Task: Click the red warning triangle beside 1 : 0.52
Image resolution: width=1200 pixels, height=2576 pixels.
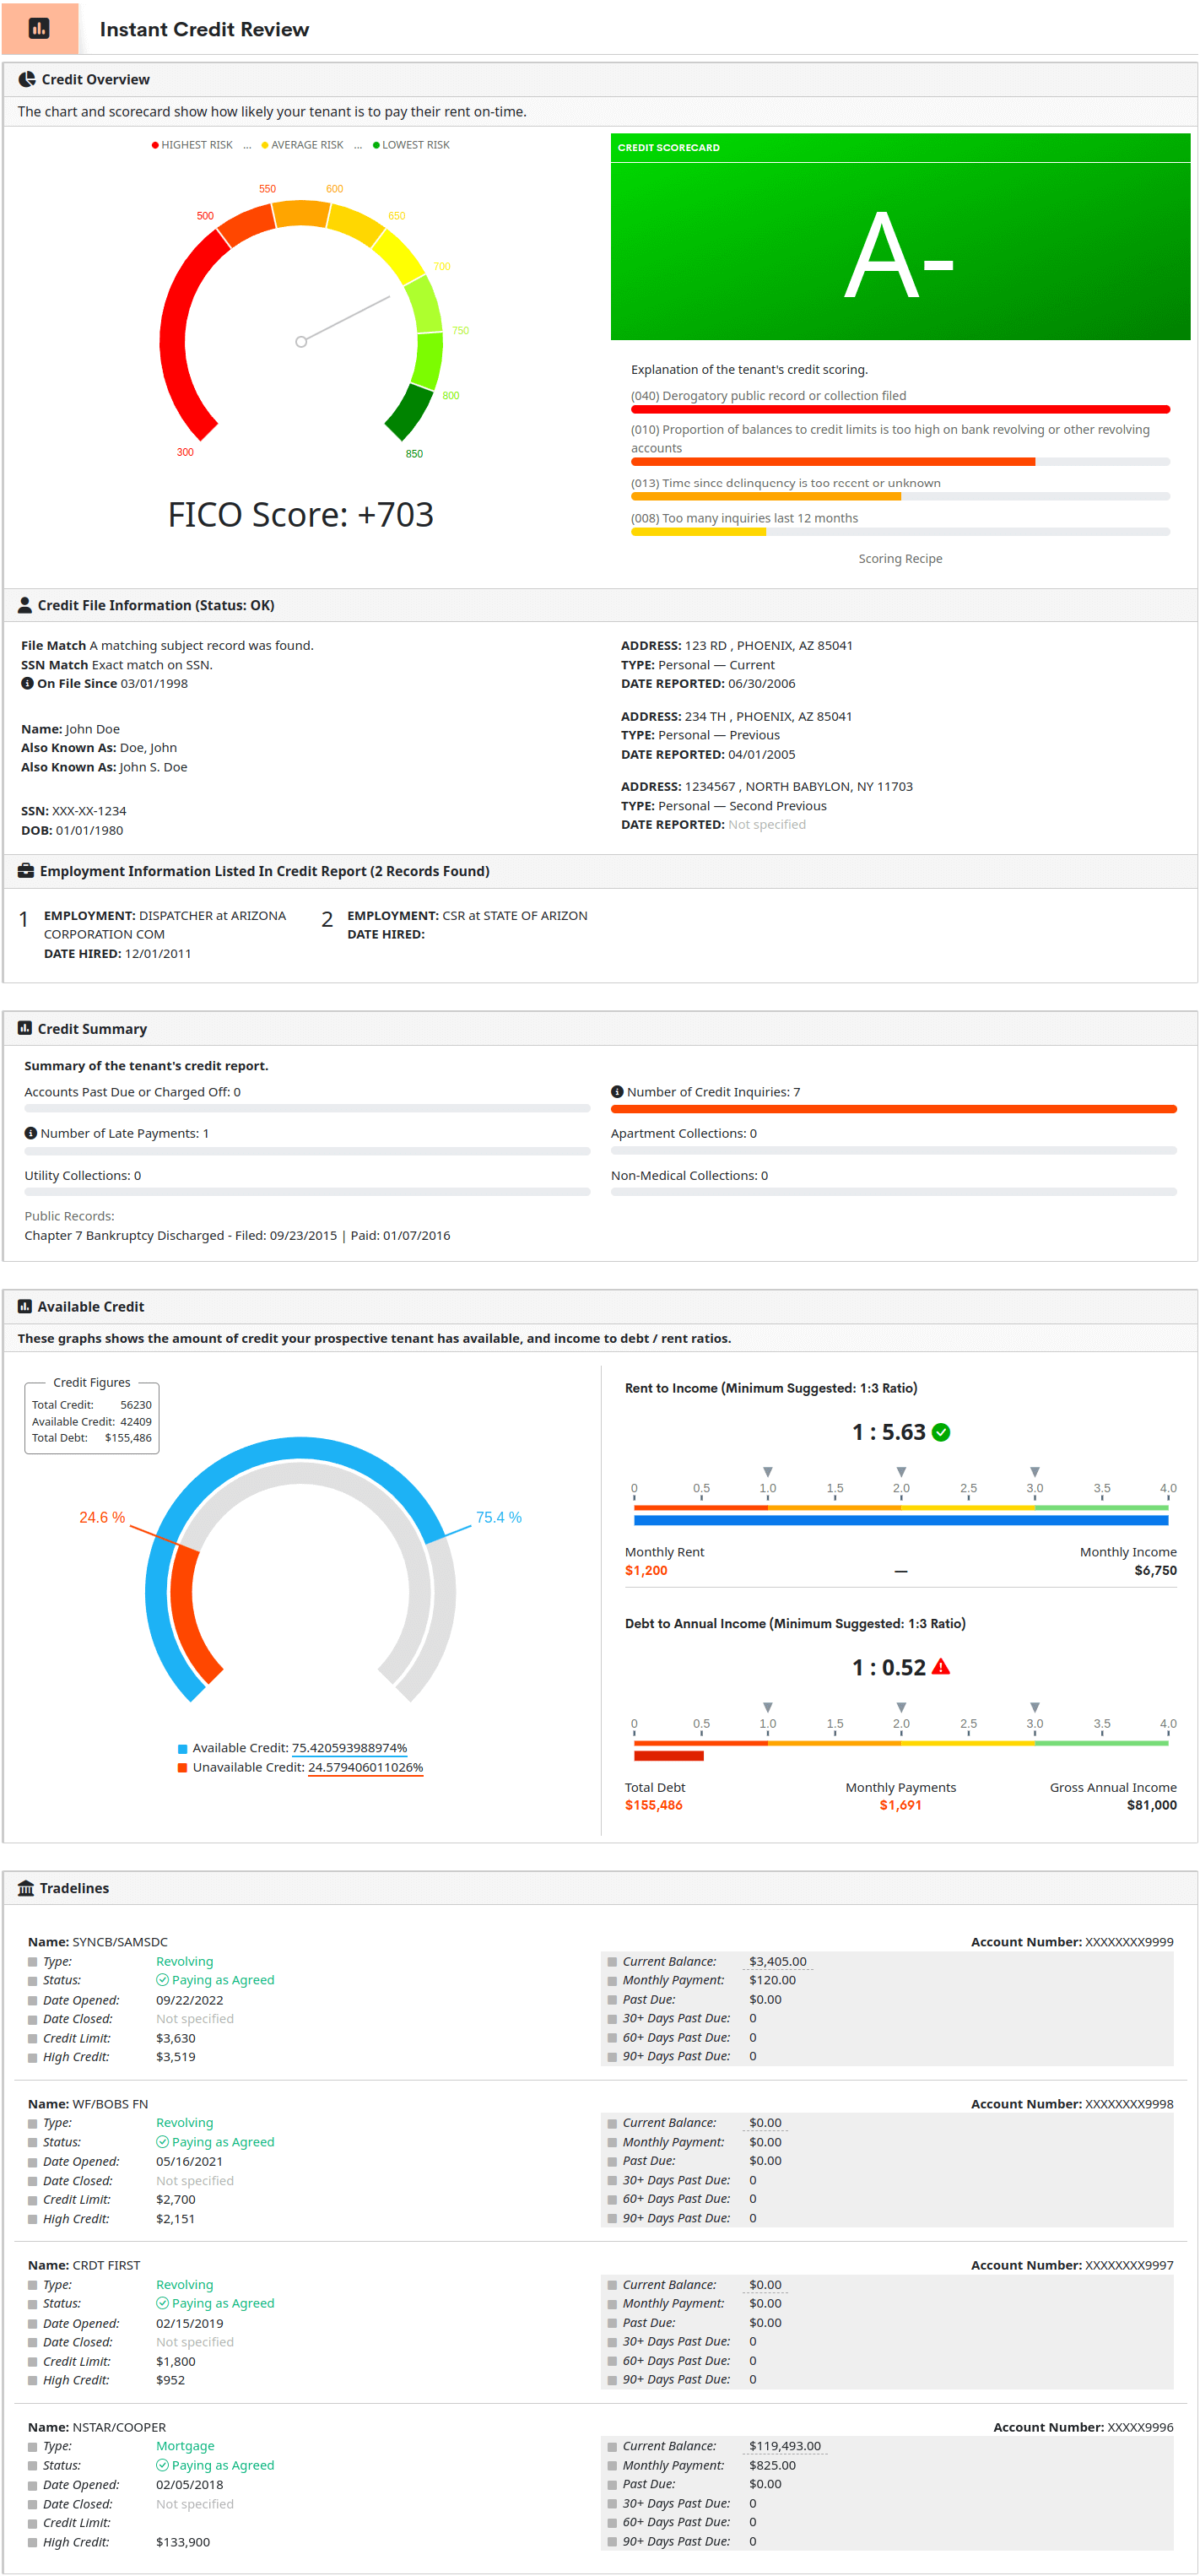Action: tap(941, 1667)
